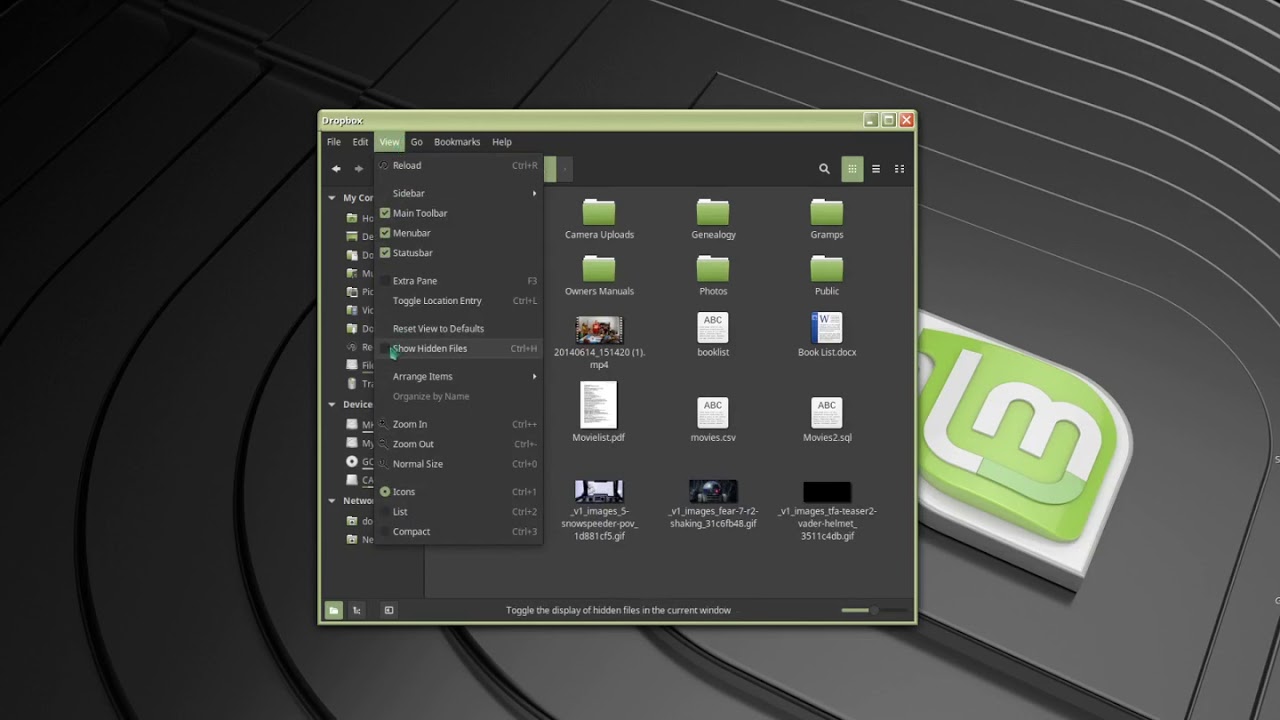This screenshot has height=720, width=1280.
Task: Switch to compact view toolbar button
Action: click(899, 169)
